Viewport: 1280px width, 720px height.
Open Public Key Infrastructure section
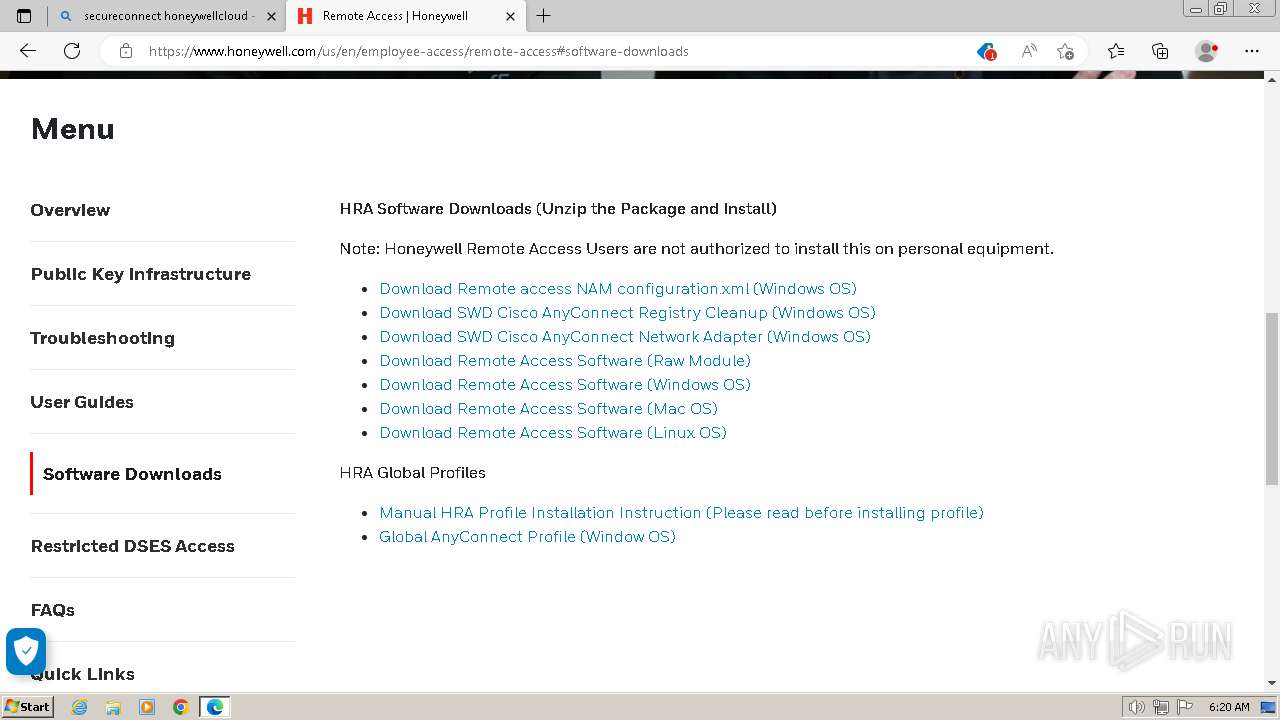pyautogui.click(x=141, y=274)
